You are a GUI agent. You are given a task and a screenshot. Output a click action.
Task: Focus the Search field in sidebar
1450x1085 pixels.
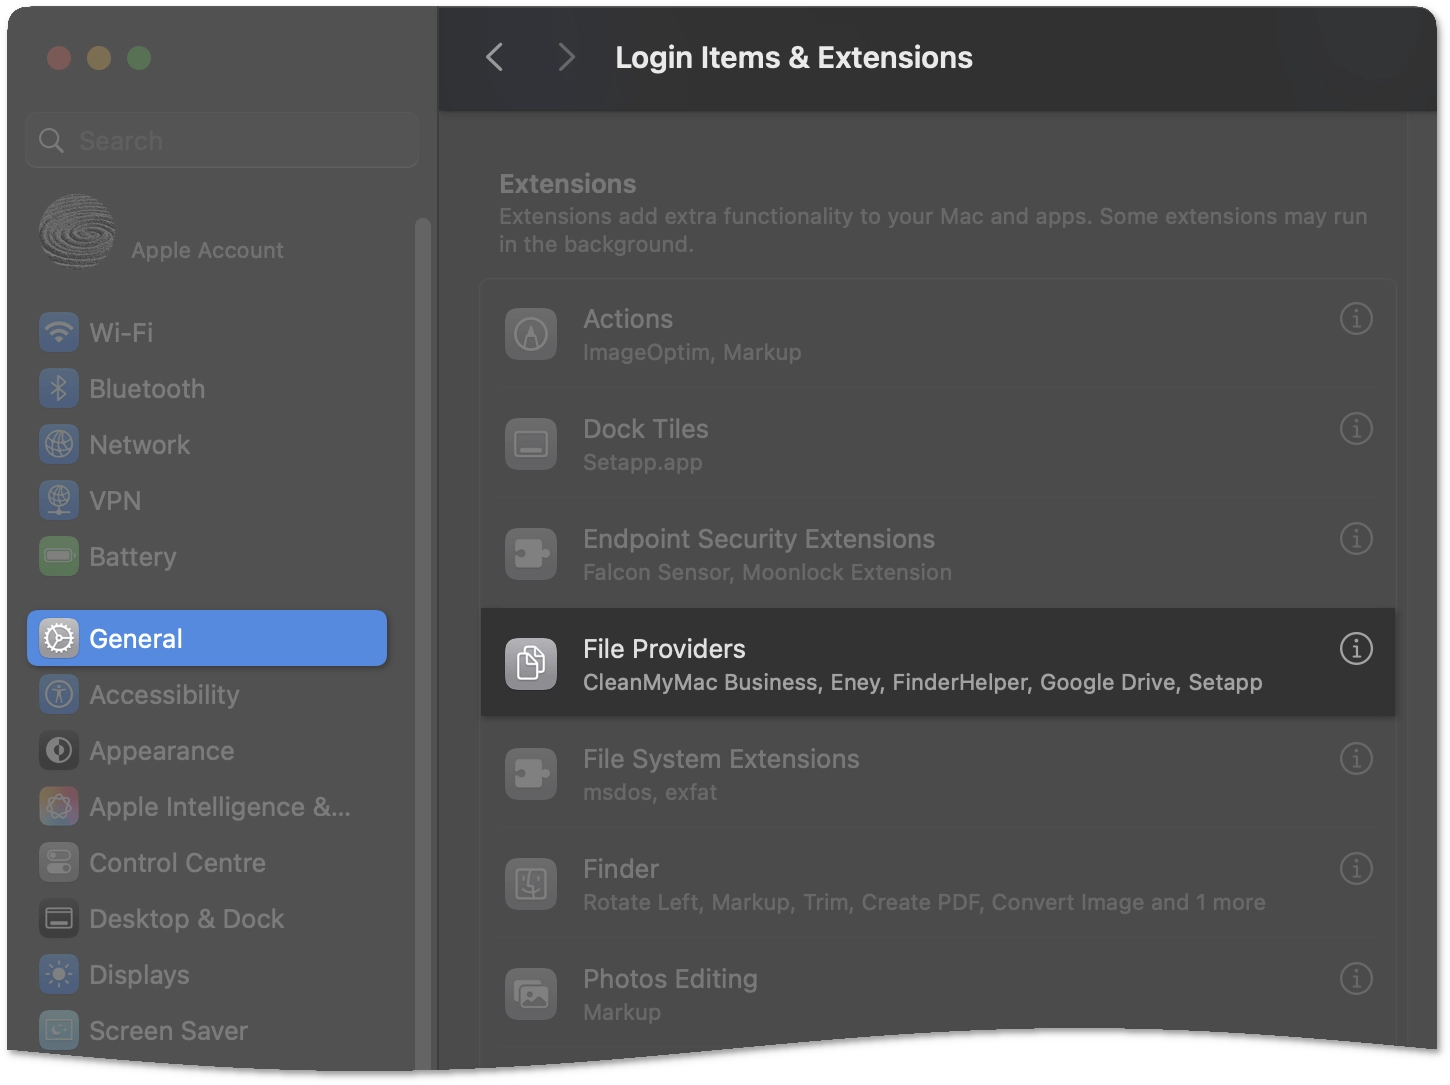coord(222,140)
